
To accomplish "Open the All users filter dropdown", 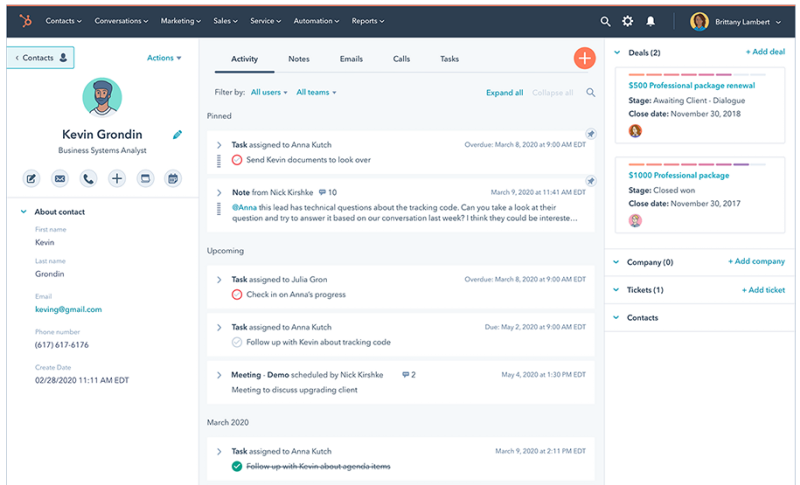I will [269, 92].
